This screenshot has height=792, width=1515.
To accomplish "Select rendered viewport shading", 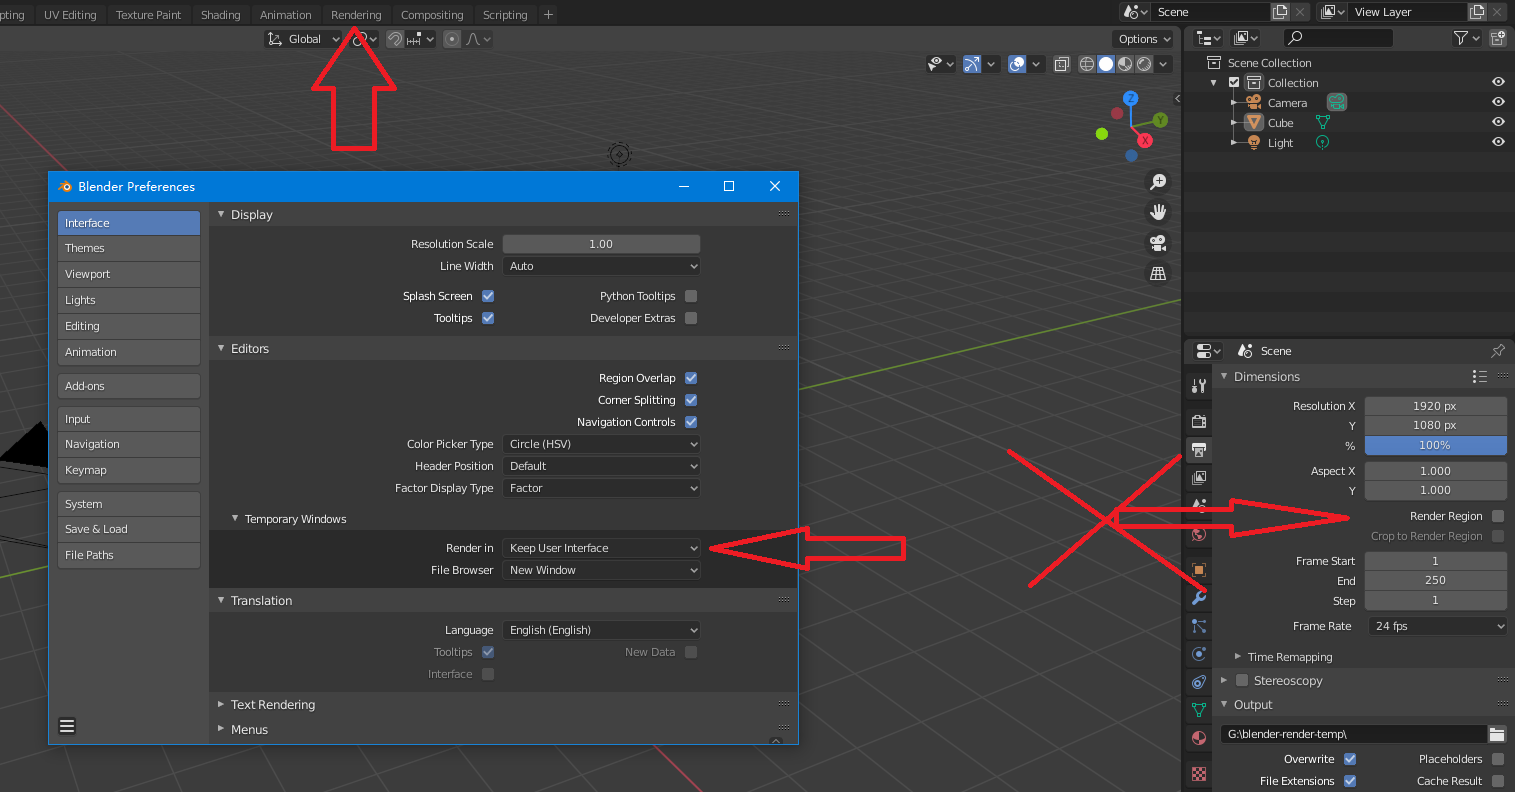I will (x=1144, y=64).
